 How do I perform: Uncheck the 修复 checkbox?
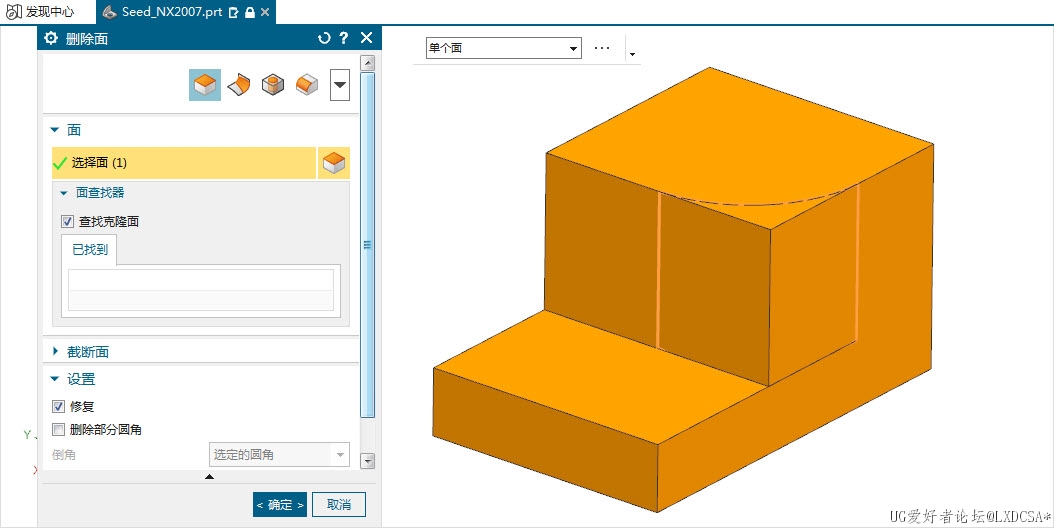58,406
